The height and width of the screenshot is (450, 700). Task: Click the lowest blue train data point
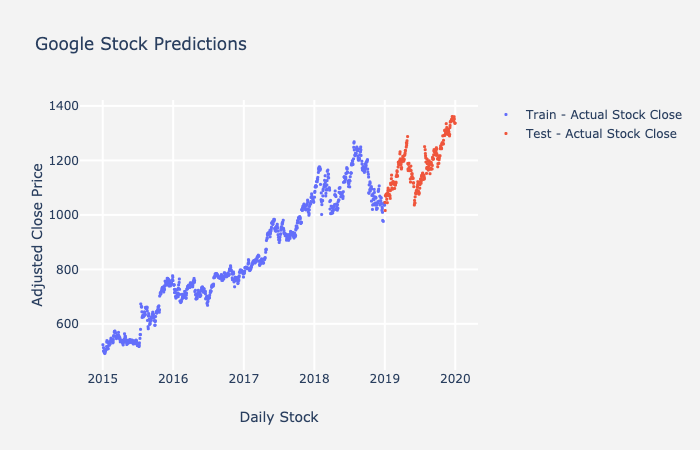coord(104,353)
